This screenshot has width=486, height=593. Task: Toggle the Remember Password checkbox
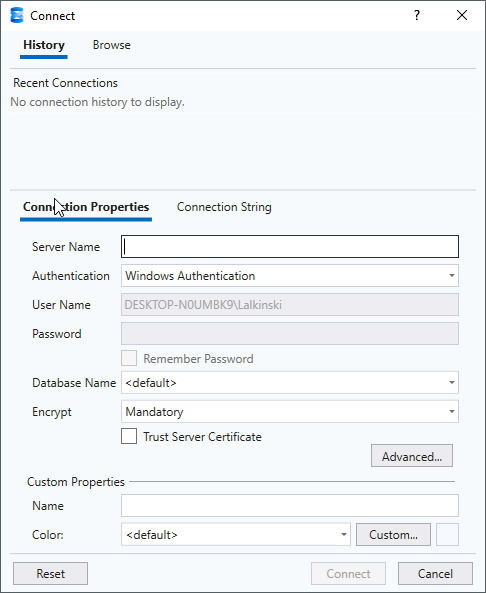point(129,359)
